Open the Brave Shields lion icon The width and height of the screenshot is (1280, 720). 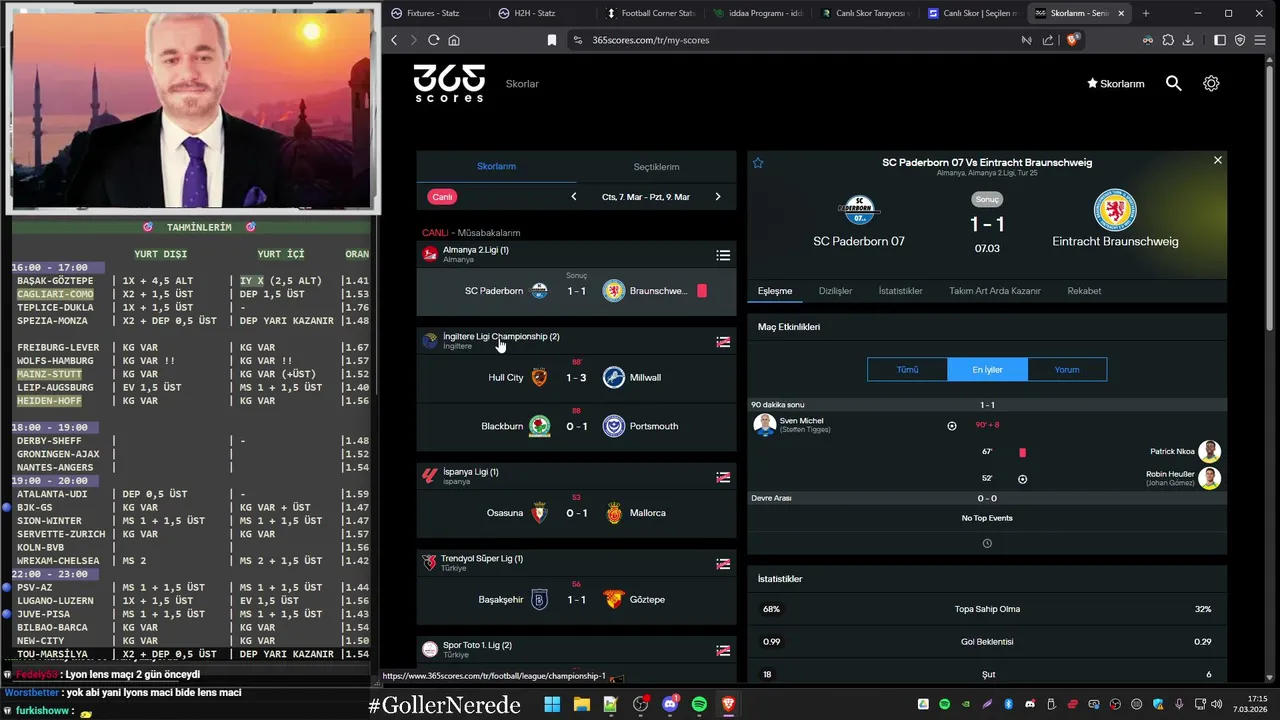point(1073,40)
